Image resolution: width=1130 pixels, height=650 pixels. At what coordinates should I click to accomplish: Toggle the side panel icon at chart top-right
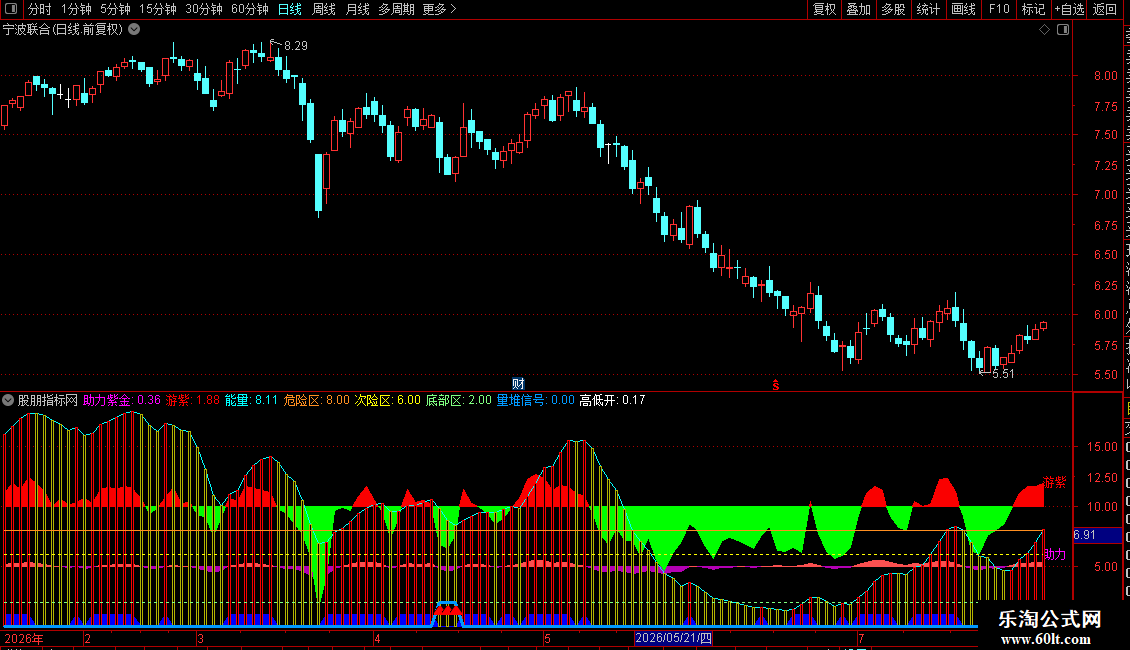pyautogui.click(x=1063, y=30)
